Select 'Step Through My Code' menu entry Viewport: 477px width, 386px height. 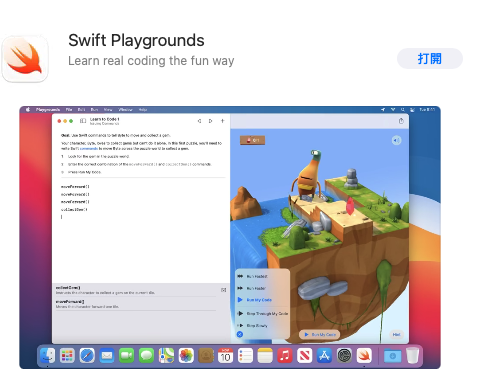tap(262, 314)
